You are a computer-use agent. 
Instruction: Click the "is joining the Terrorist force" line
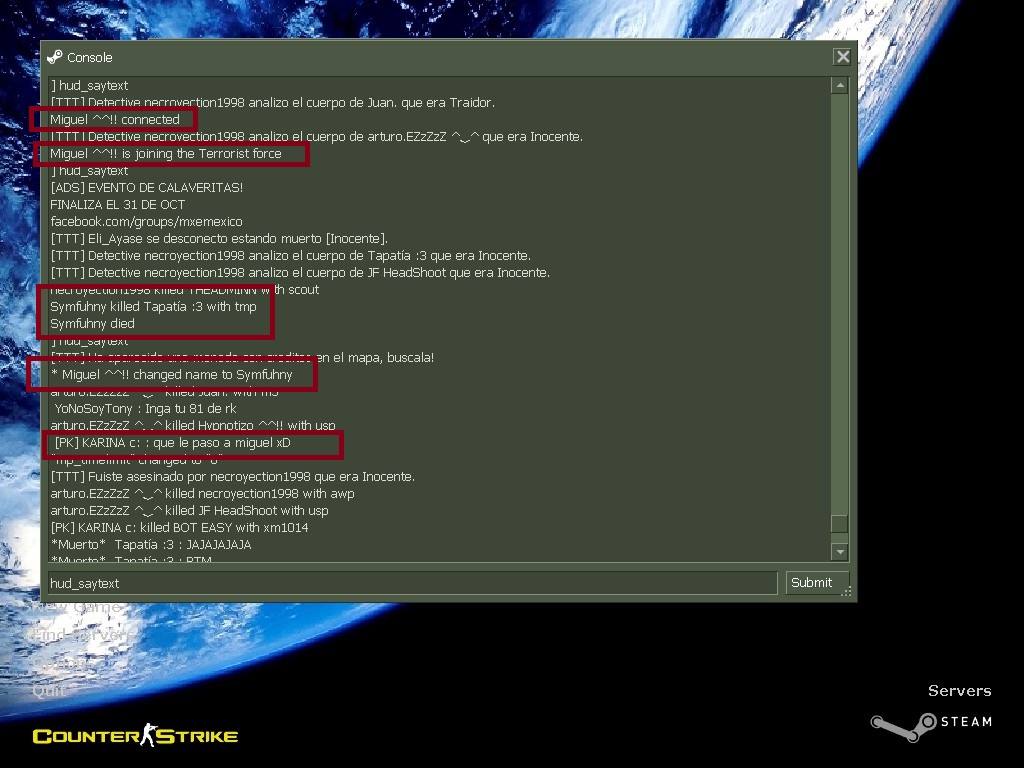(x=166, y=153)
